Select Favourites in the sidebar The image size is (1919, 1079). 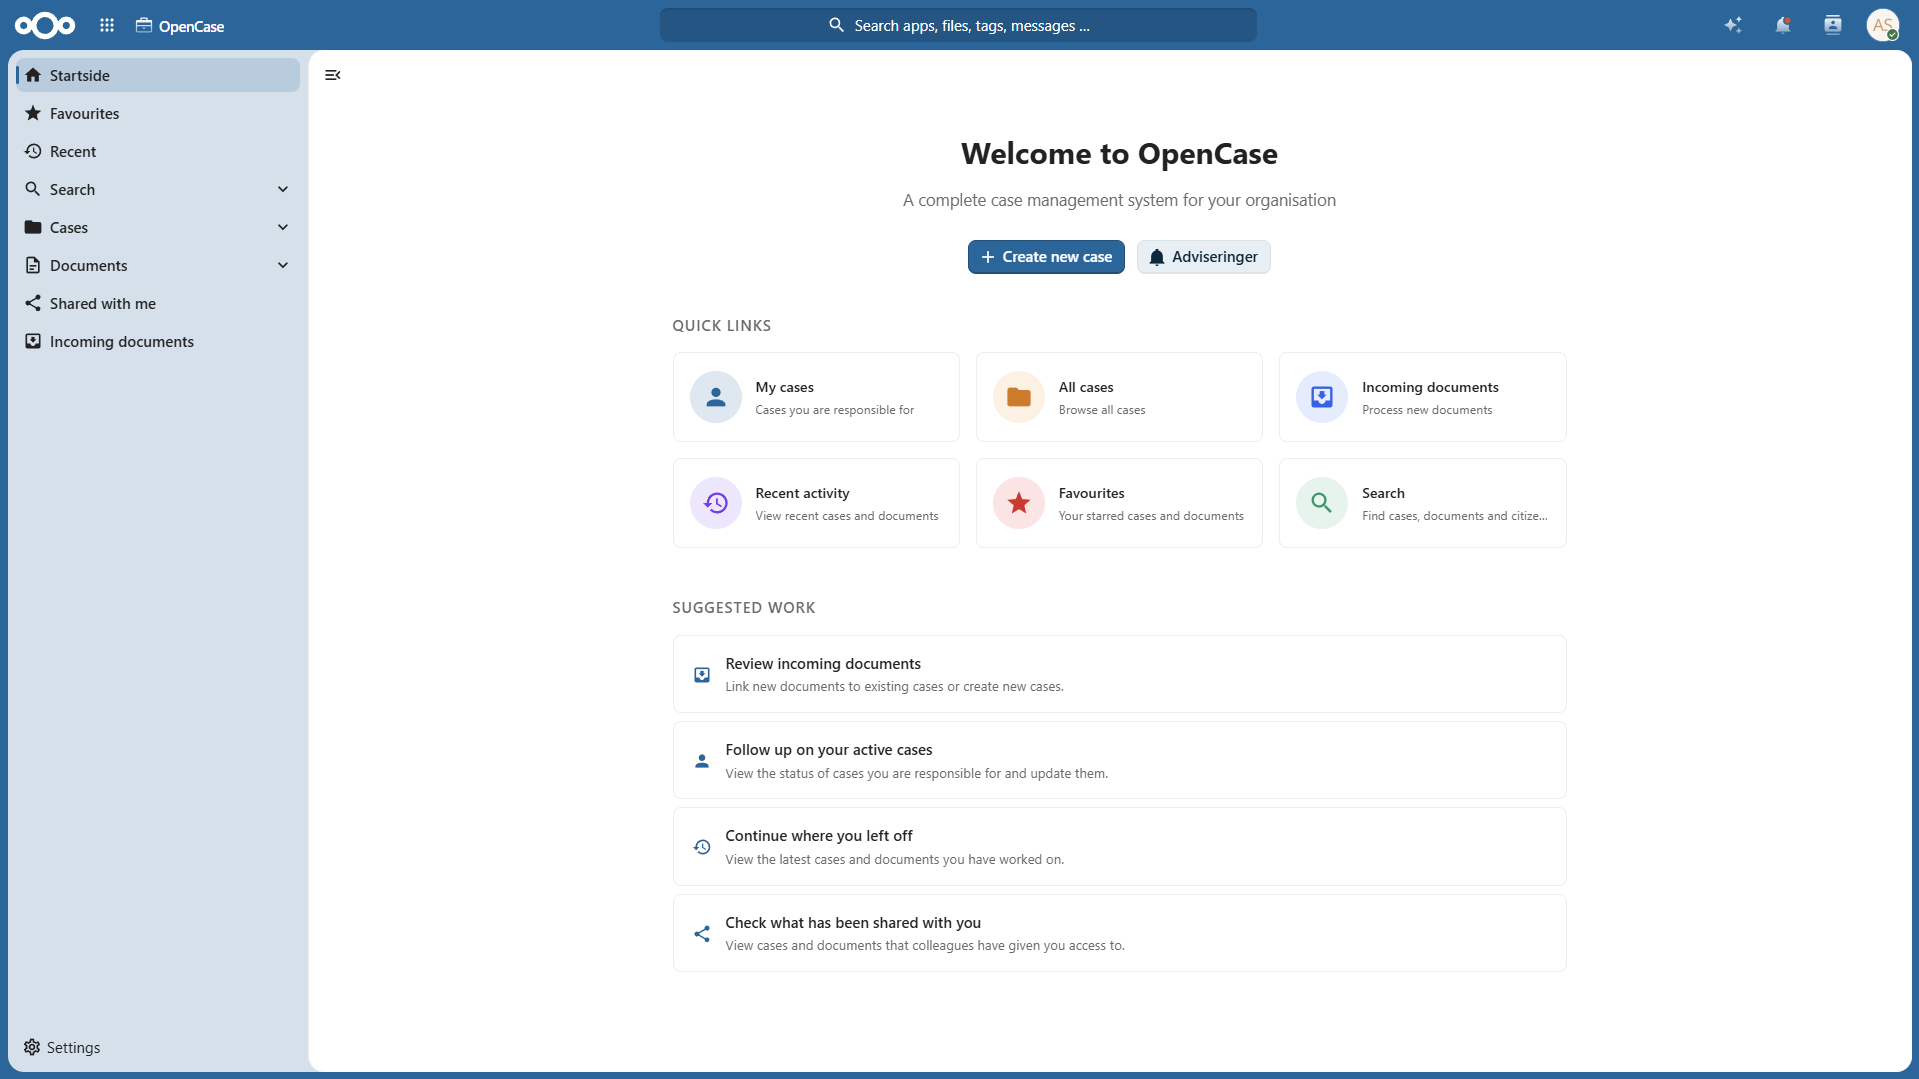tap(158, 113)
